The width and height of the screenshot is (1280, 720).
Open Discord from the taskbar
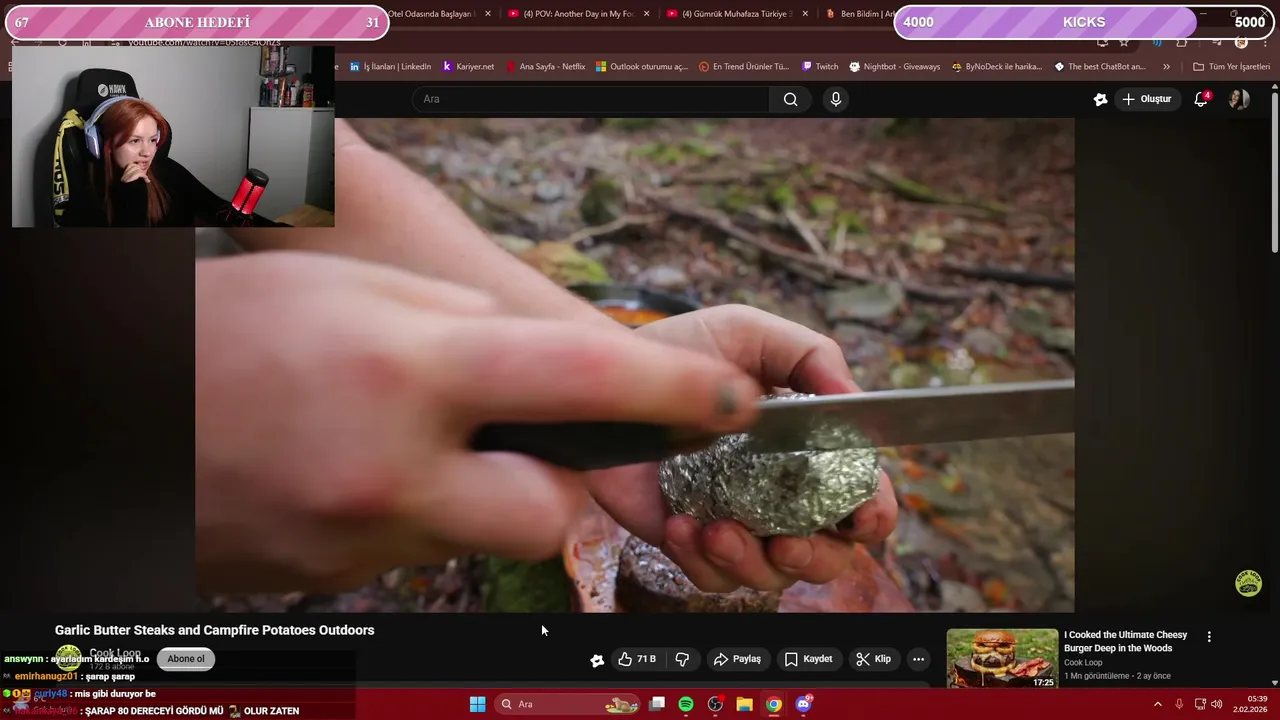click(x=803, y=704)
